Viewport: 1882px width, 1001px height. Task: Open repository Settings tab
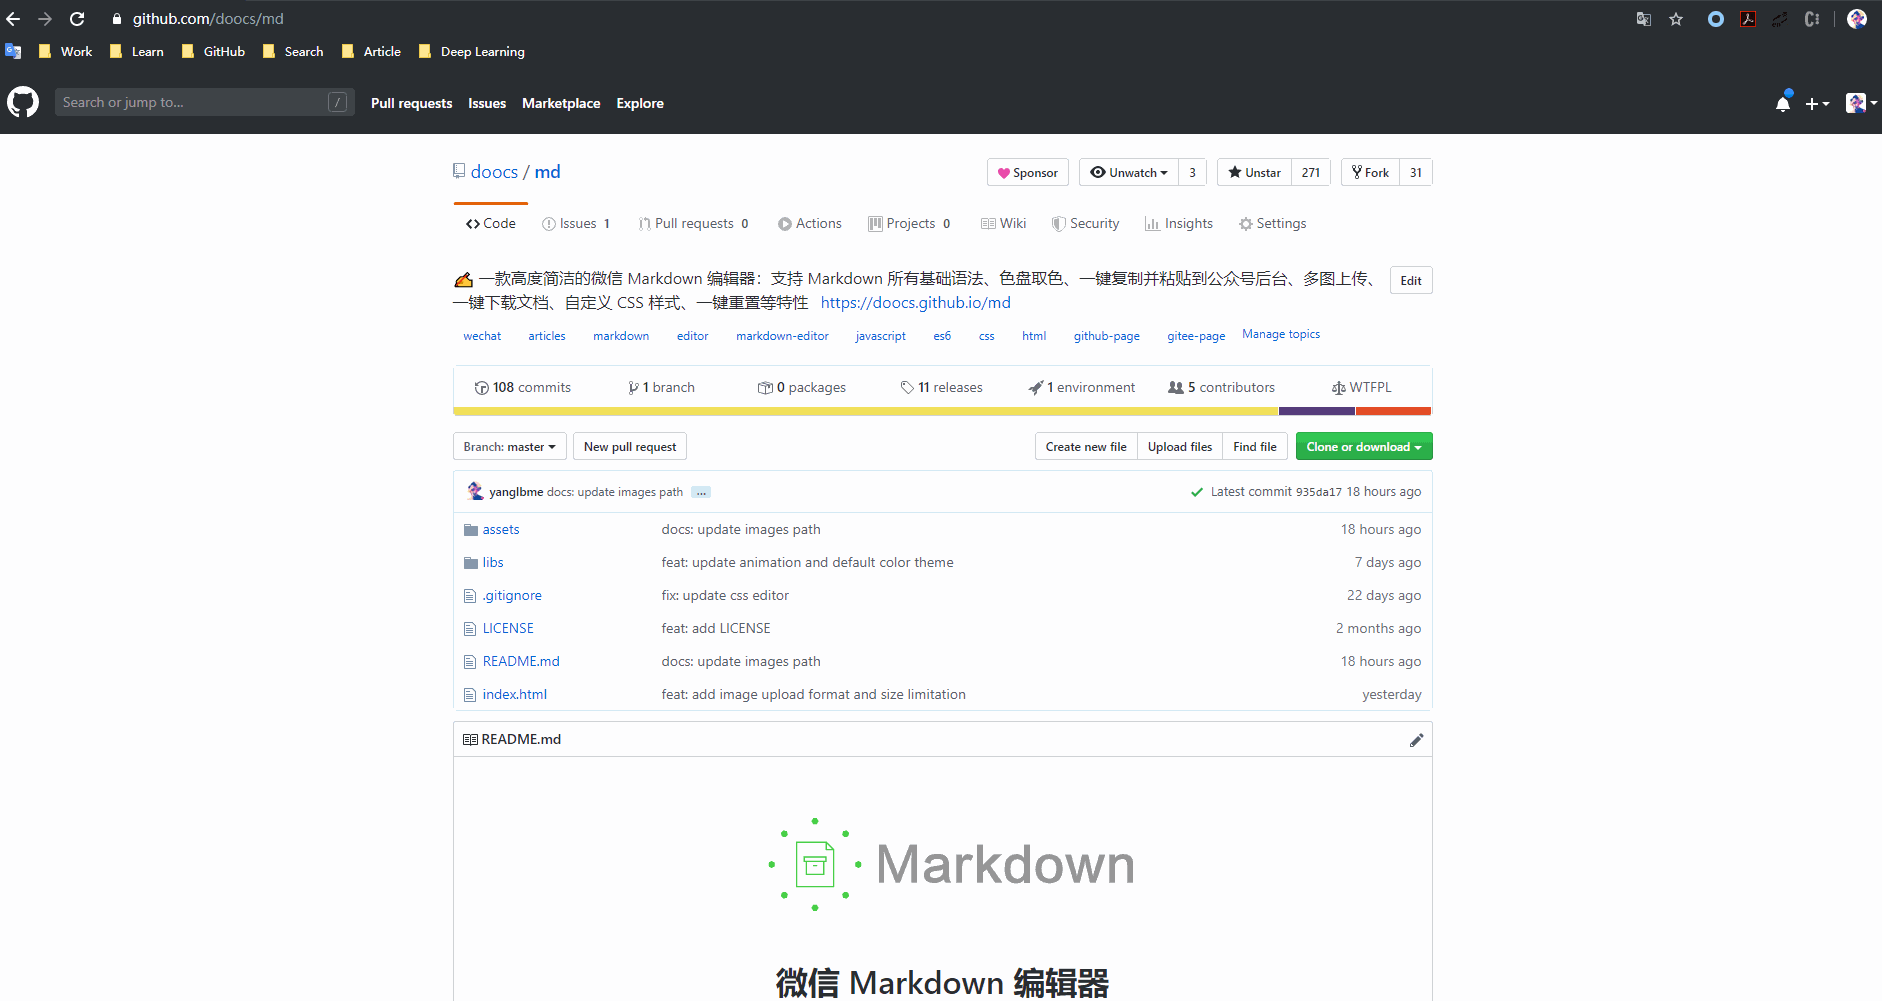(1273, 224)
